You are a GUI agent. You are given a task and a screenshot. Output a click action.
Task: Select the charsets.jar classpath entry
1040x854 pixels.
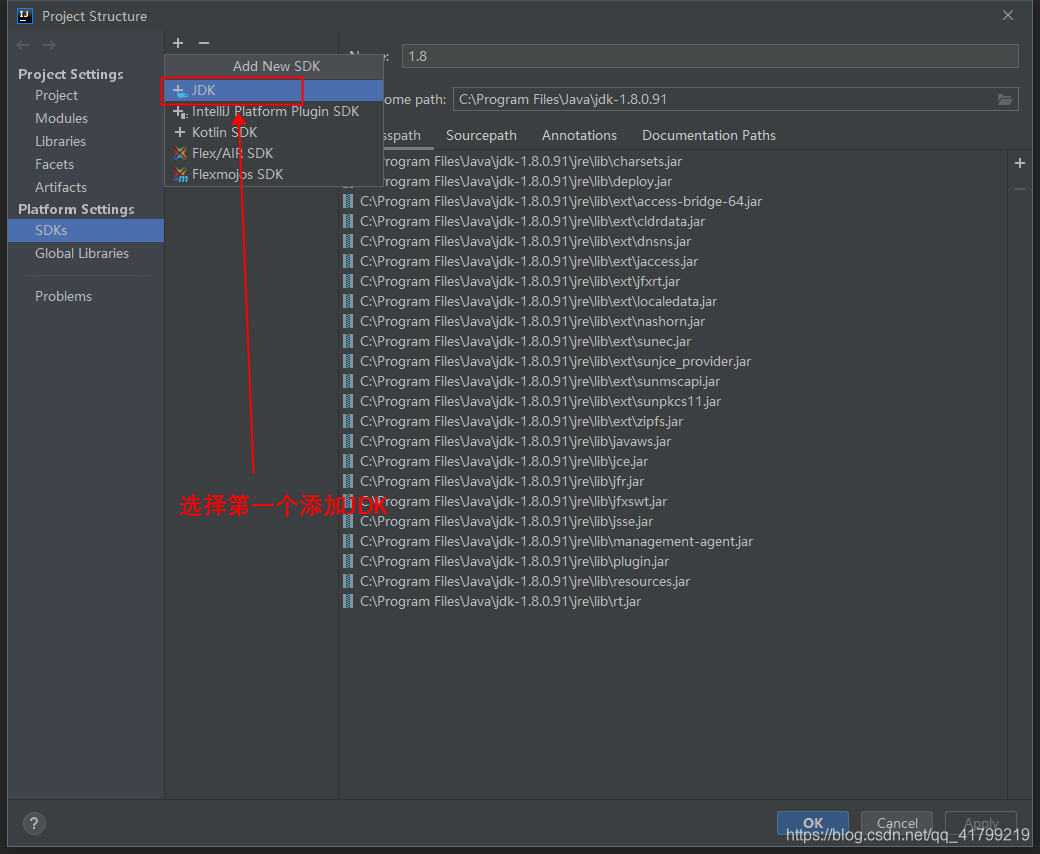click(673, 162)
